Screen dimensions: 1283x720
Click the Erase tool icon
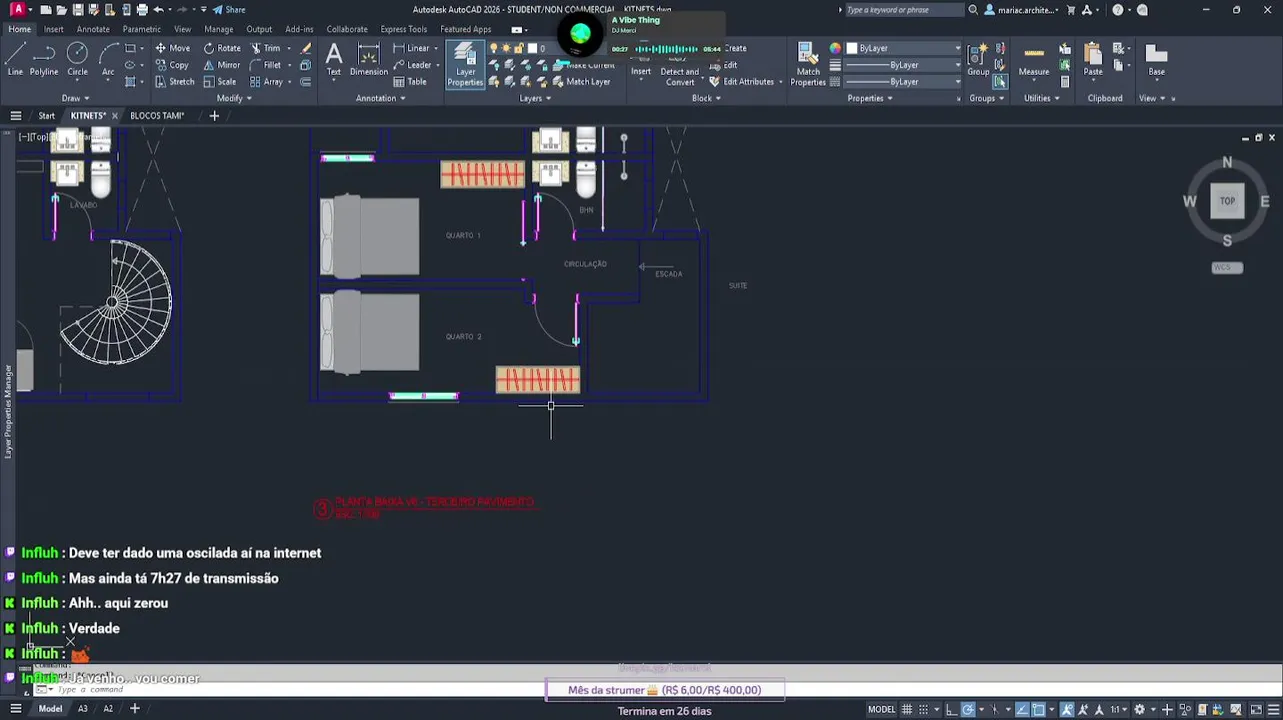306,48
